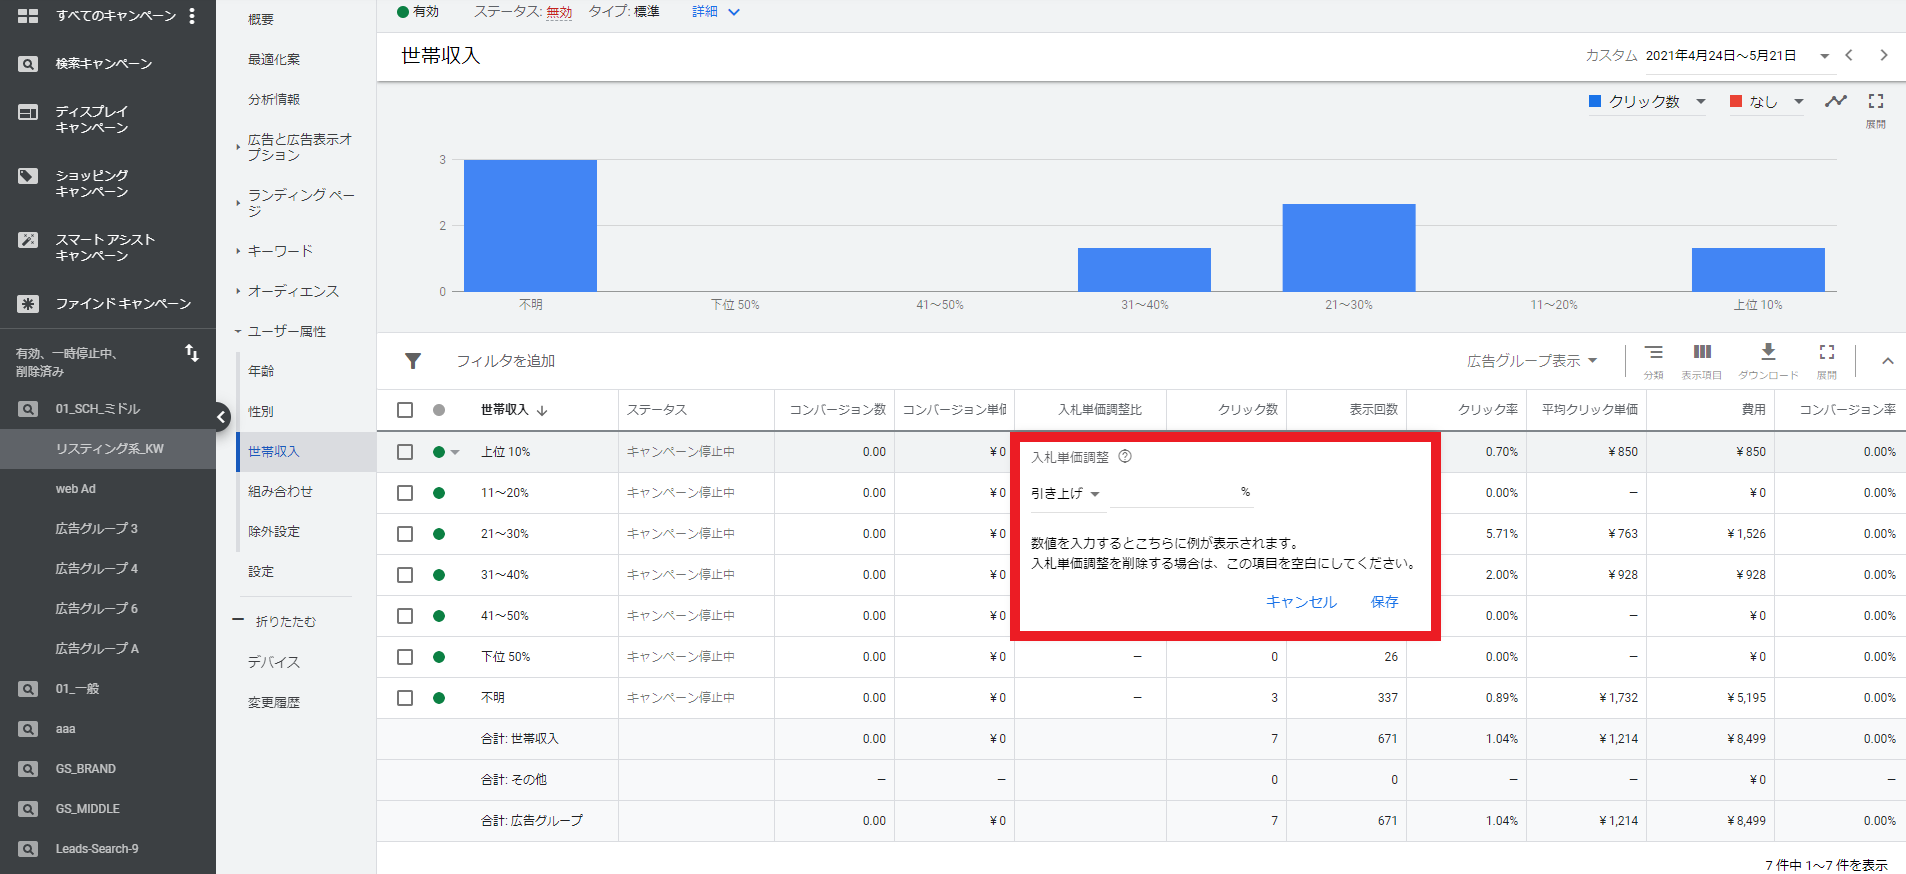Screen dimensions: 1906x874
Task: Click the help icon next to 入札単価調整
Action: click(1125, 456)
